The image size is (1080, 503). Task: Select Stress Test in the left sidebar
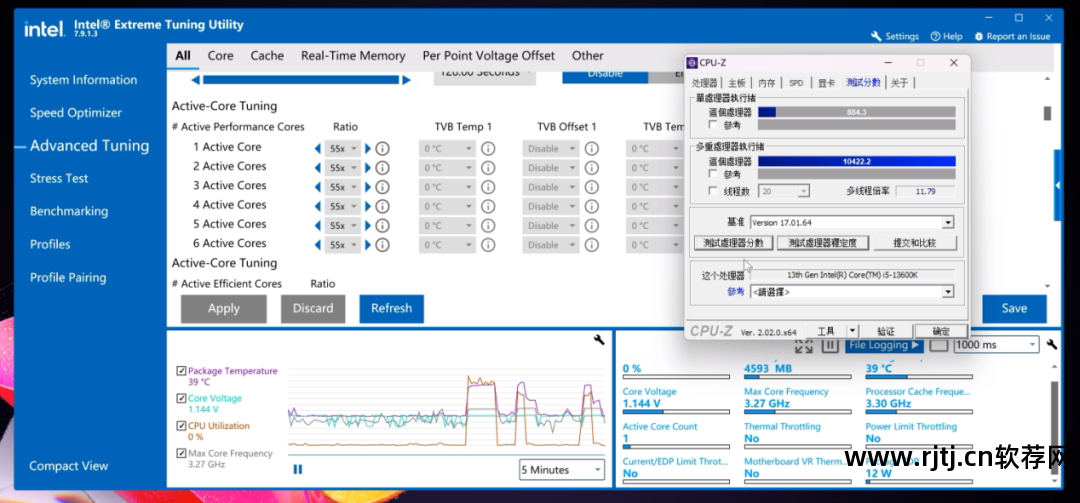click(59, 178)
